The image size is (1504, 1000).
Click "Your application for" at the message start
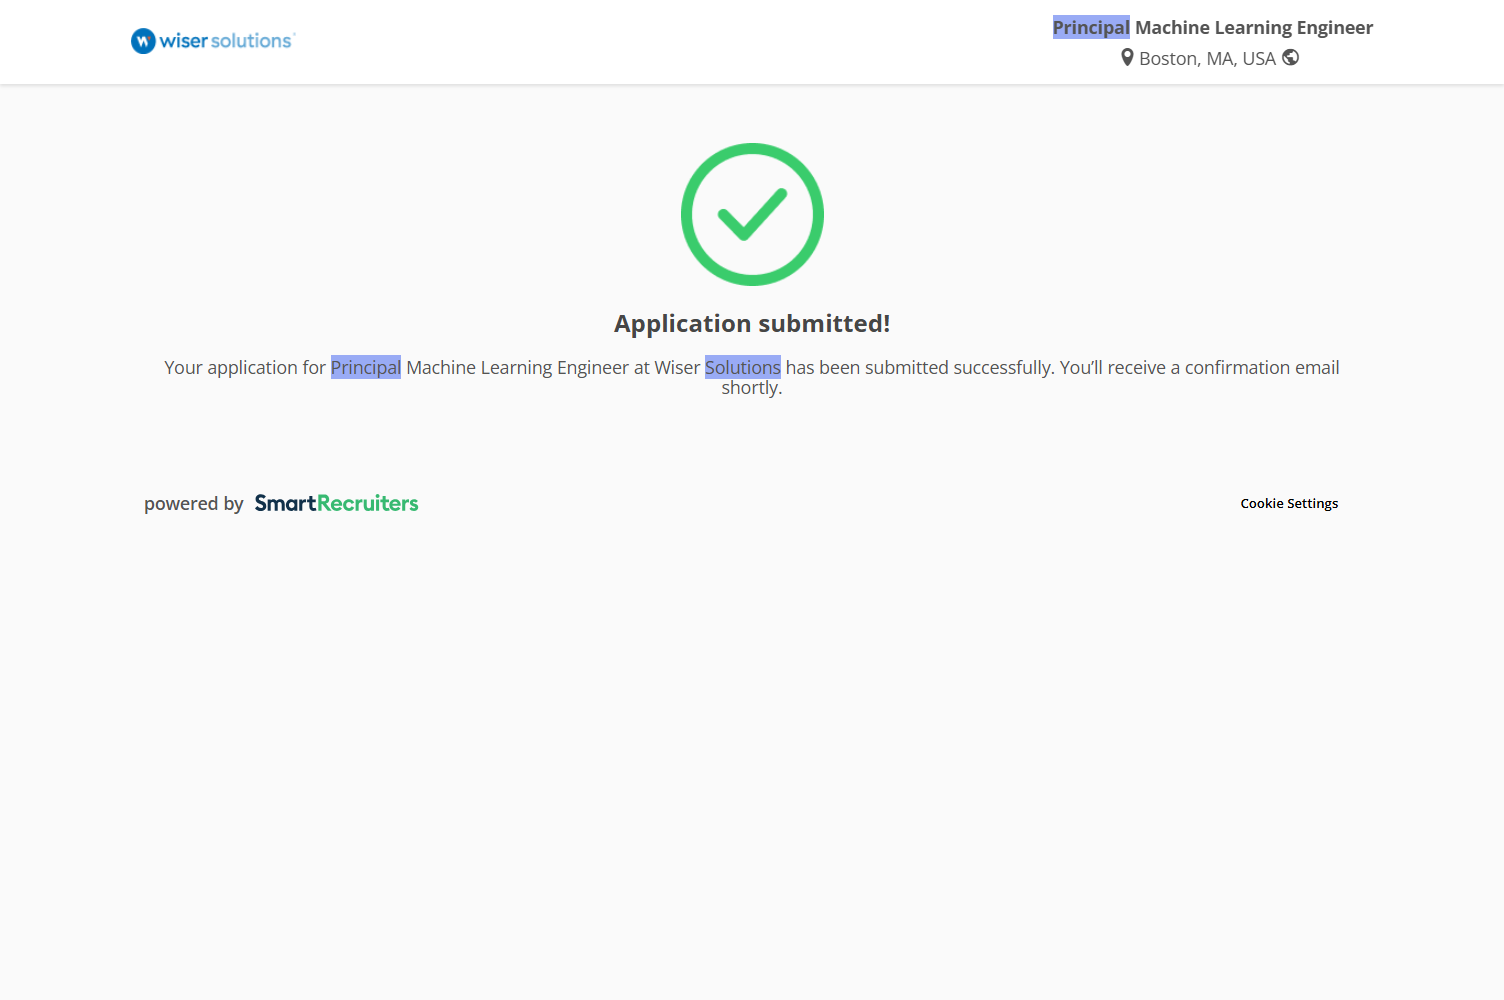[245, 368]
